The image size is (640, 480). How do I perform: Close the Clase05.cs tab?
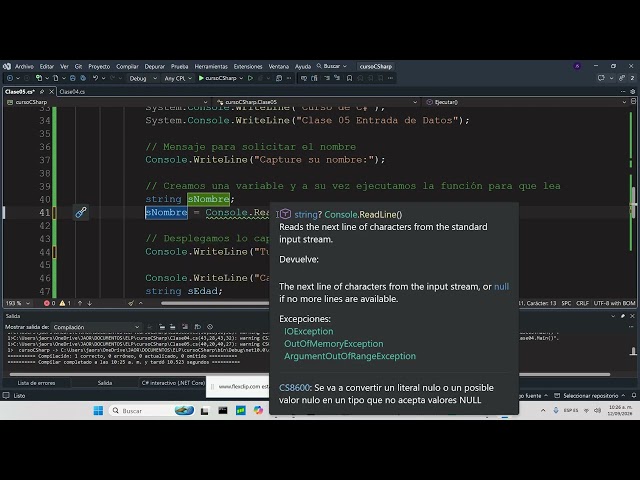click(51, 92)
